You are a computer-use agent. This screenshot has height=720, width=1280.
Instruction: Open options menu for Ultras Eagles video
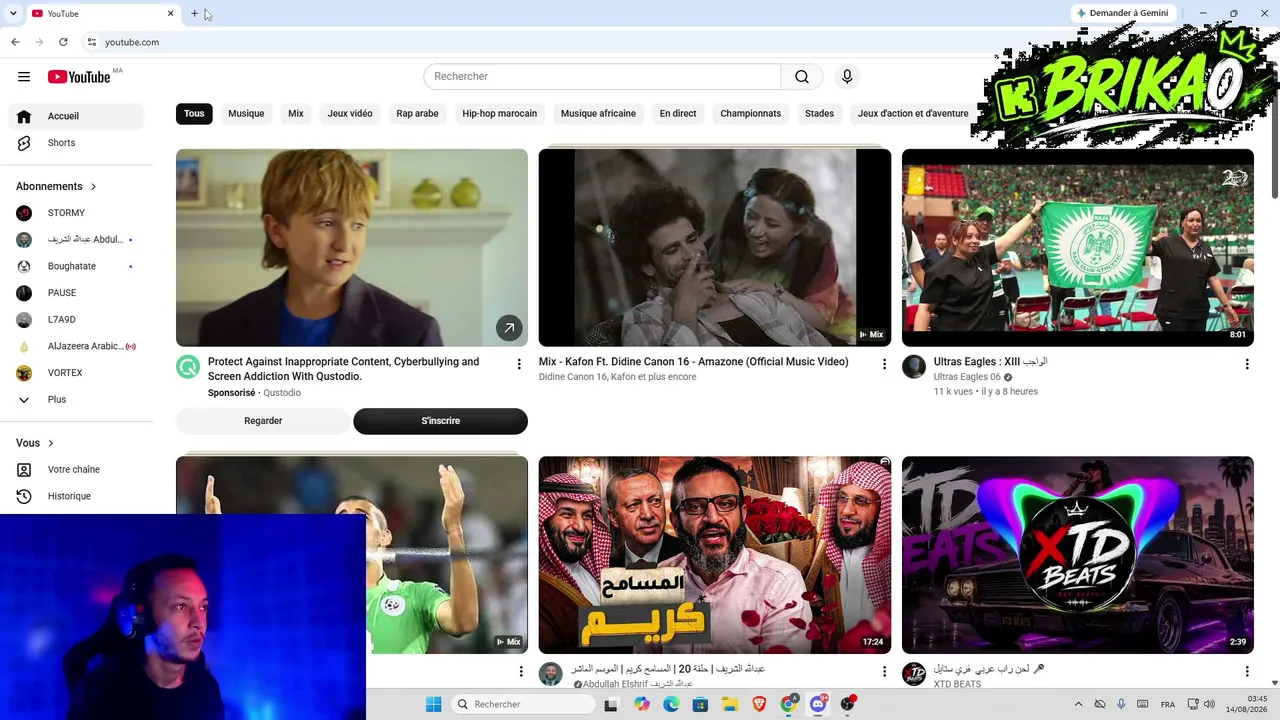pos(1247,364)
